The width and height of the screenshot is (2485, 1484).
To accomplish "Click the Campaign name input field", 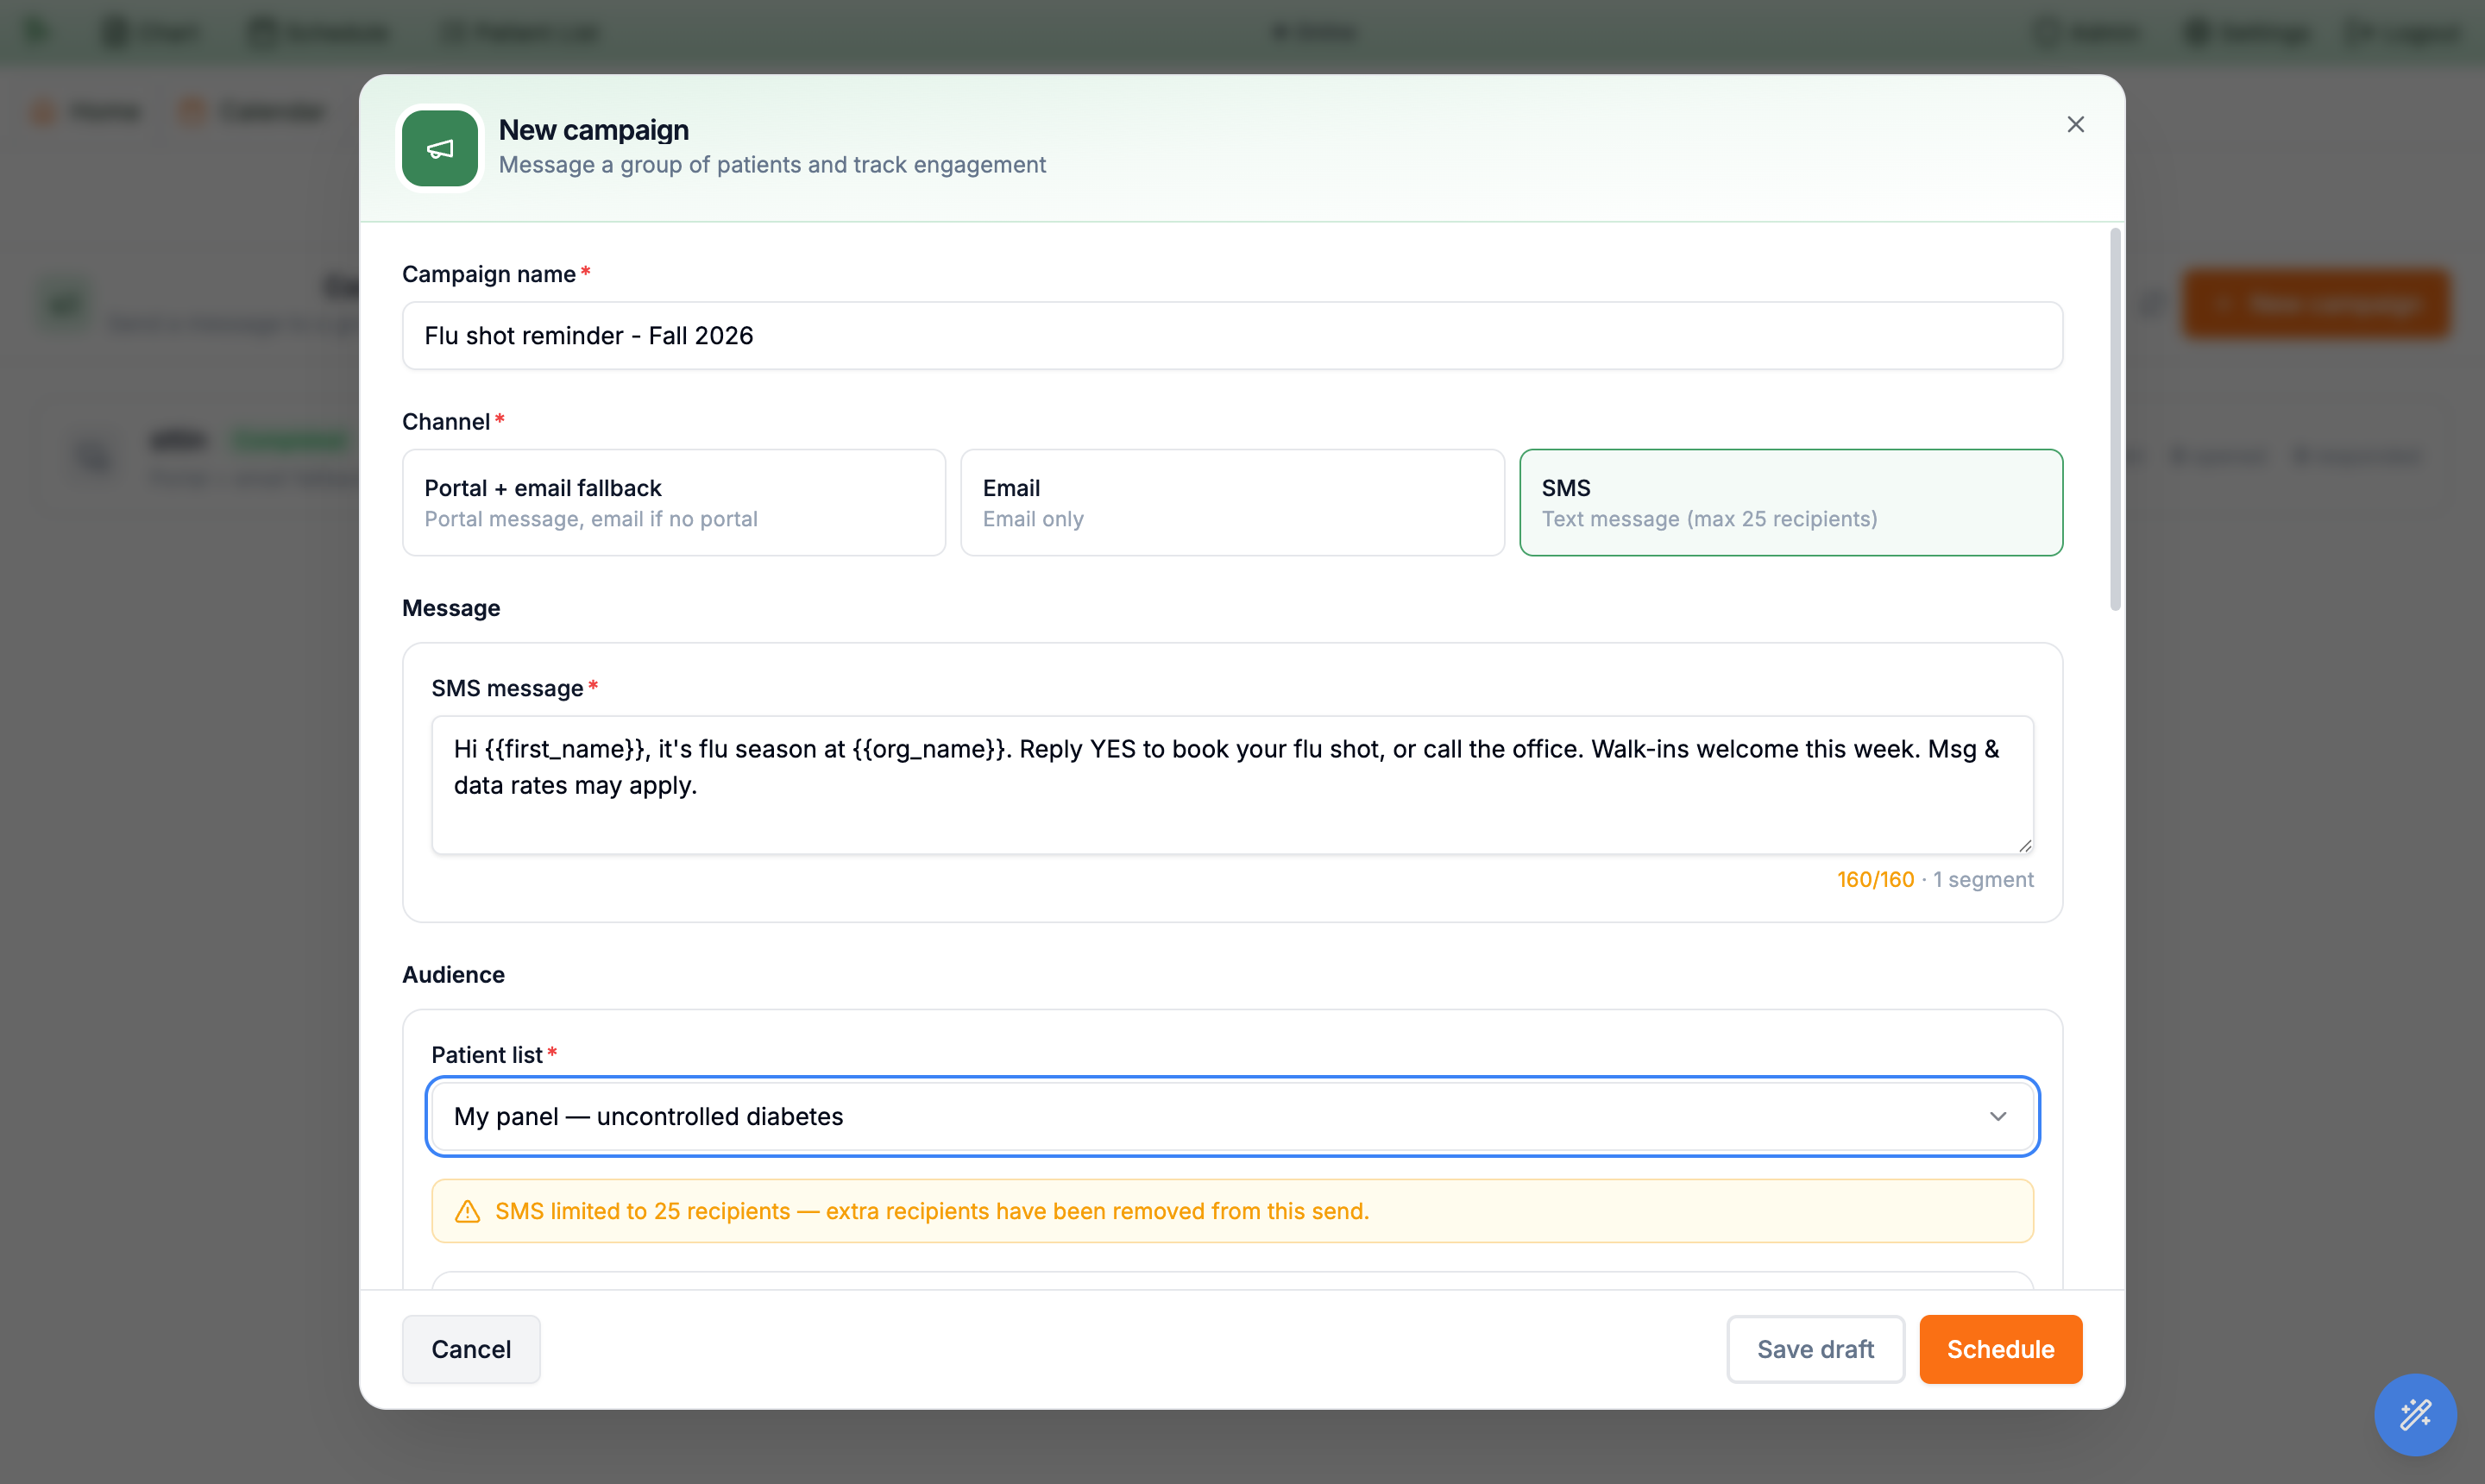I will coord(1232,335).
